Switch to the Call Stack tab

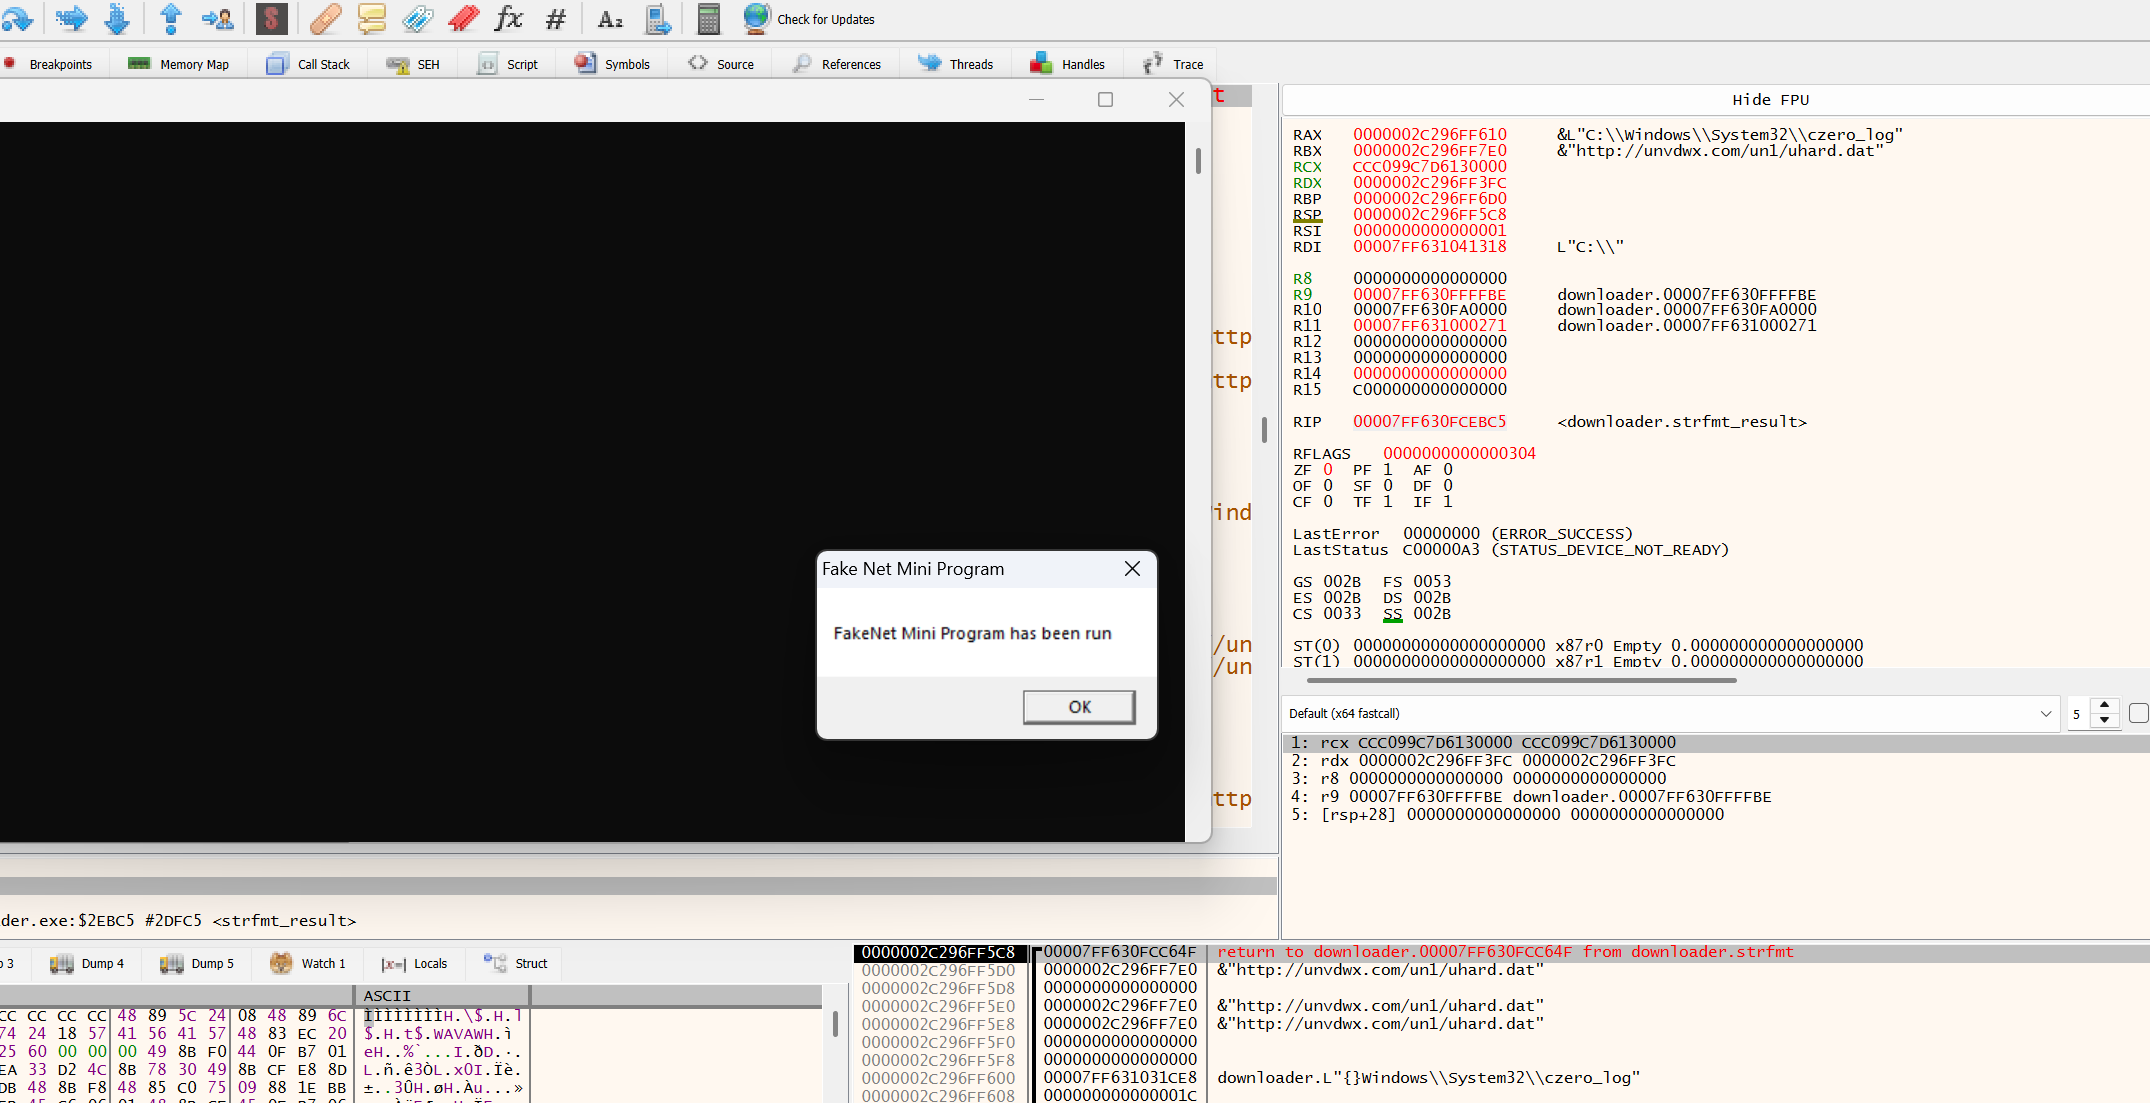click(x=308, y=64)
